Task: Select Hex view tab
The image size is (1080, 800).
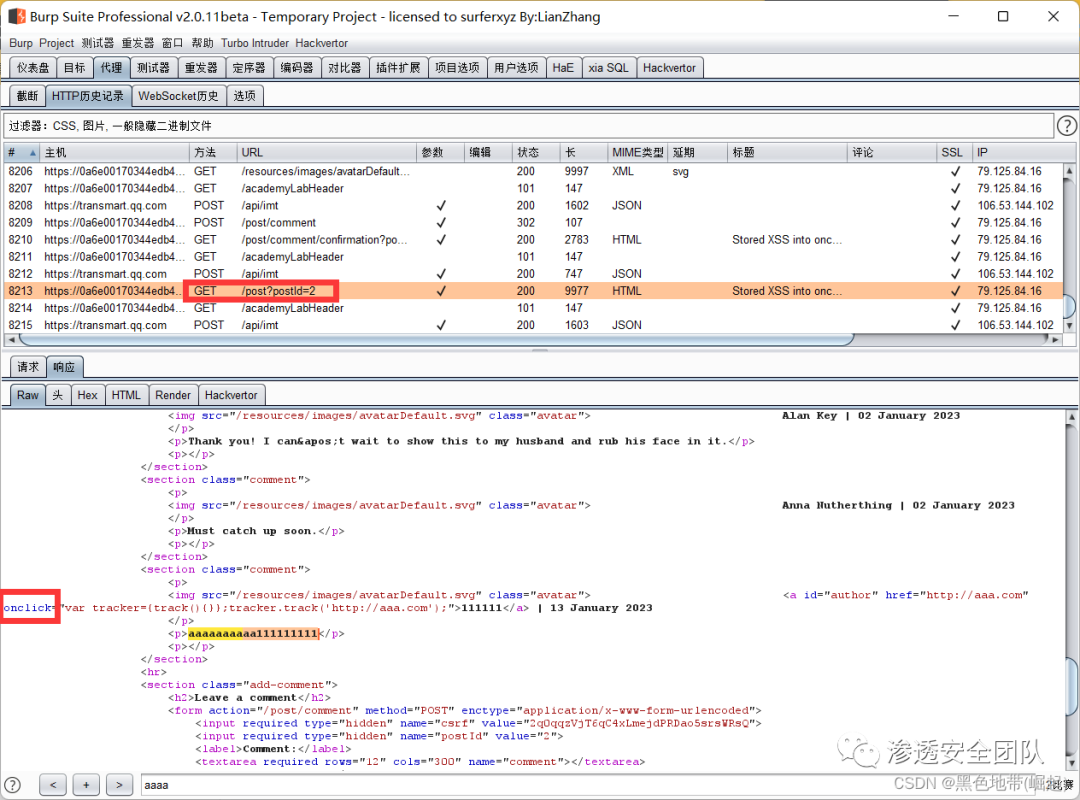Action: click(x=87, y=395)
